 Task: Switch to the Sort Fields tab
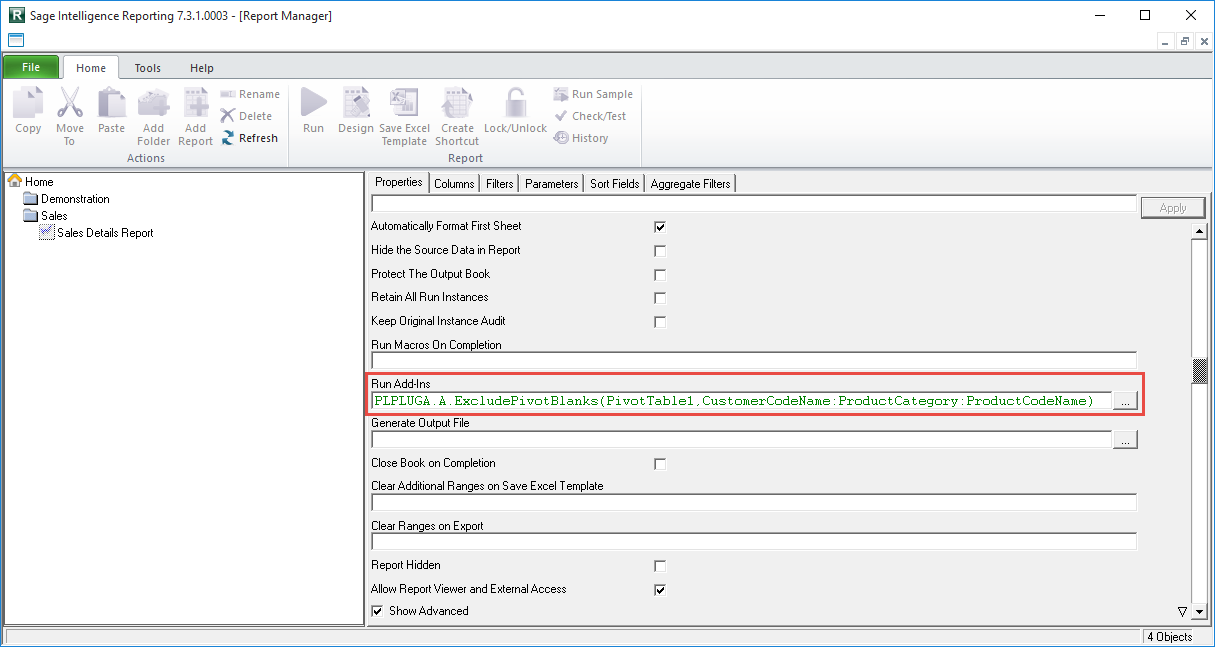pyautogui.click(x=615, y=184)
